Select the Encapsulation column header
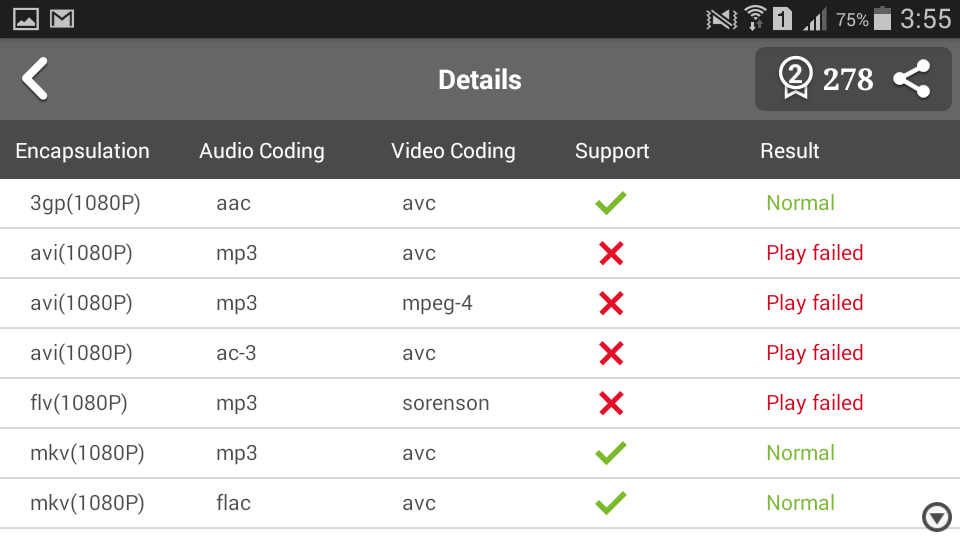960x540 pixels. coord(83,151)
